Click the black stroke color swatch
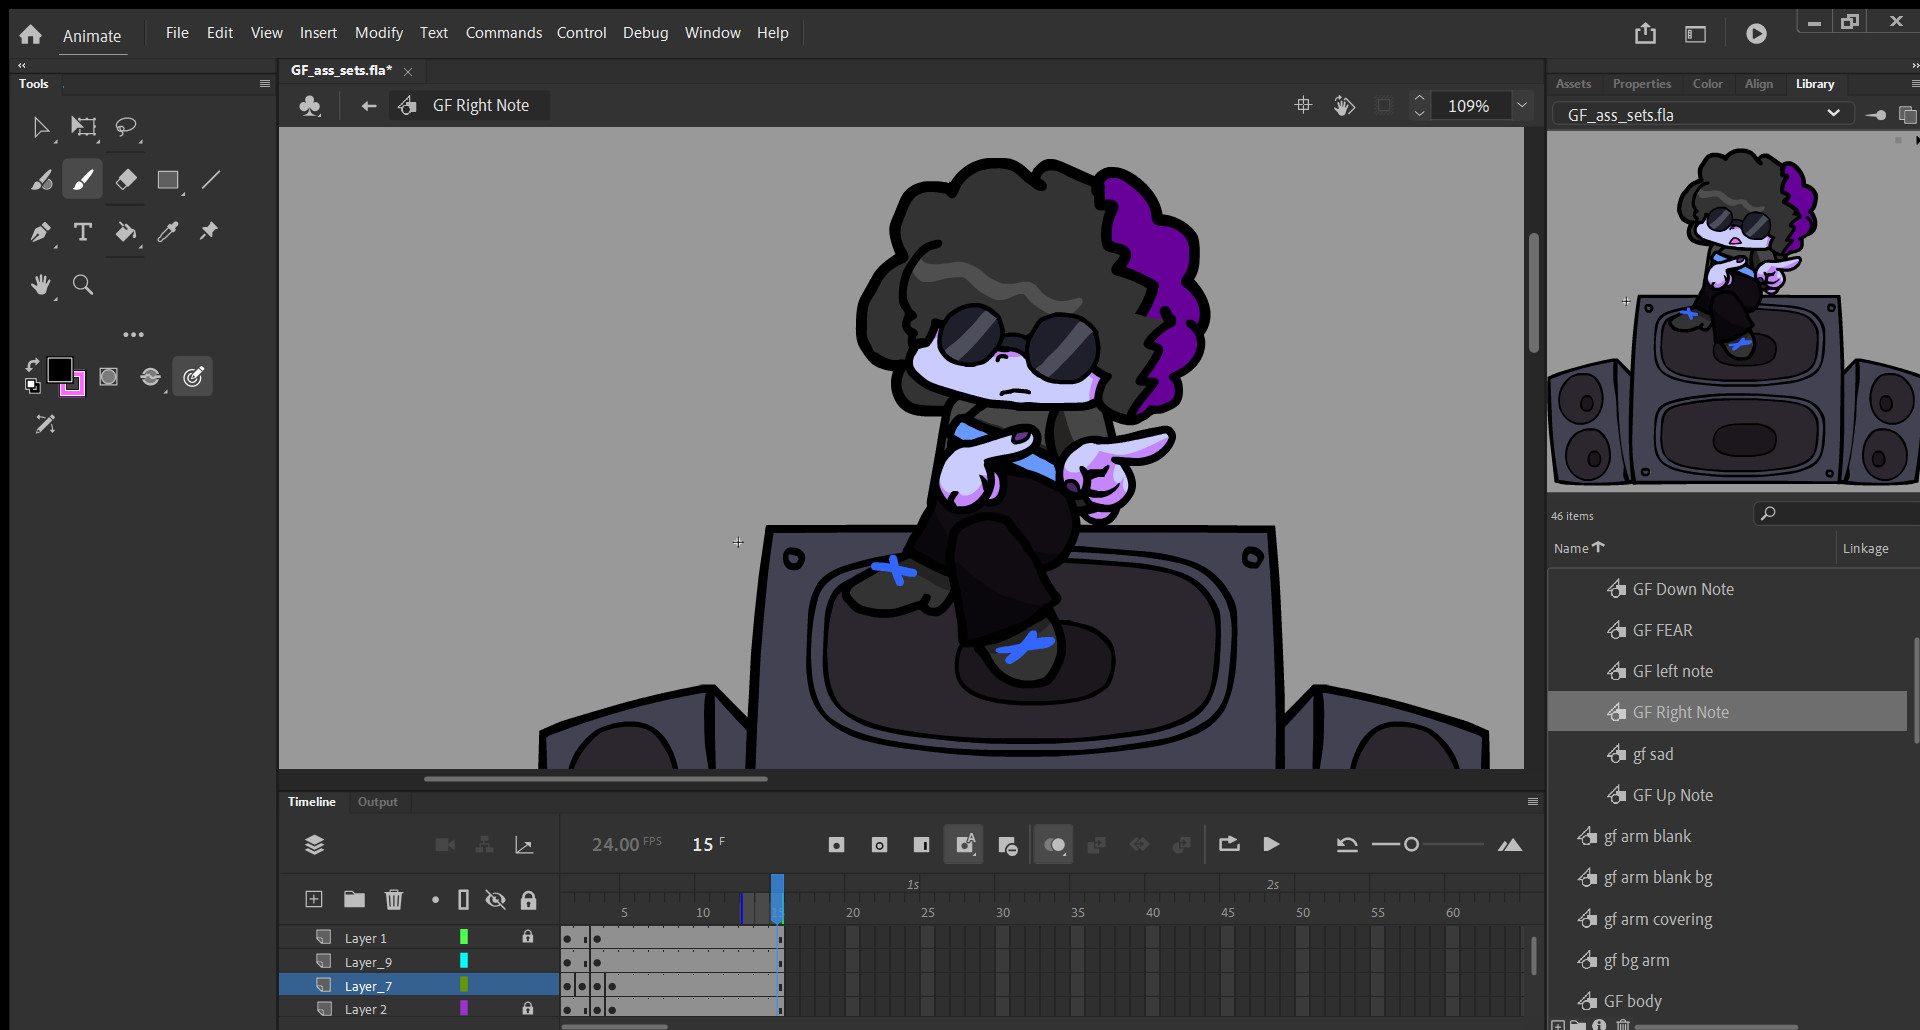Screen dimensions: 1920x1030 click(59, 369)
